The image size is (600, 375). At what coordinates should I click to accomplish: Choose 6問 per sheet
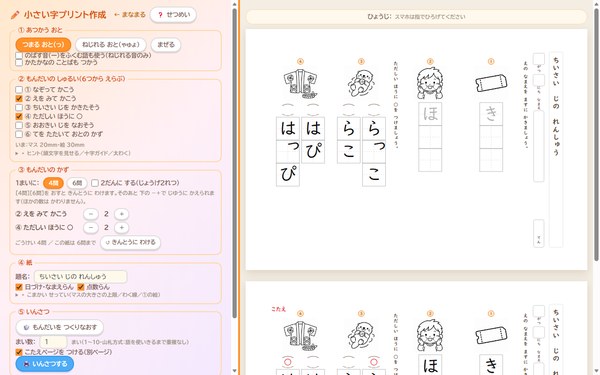(77, 183)
